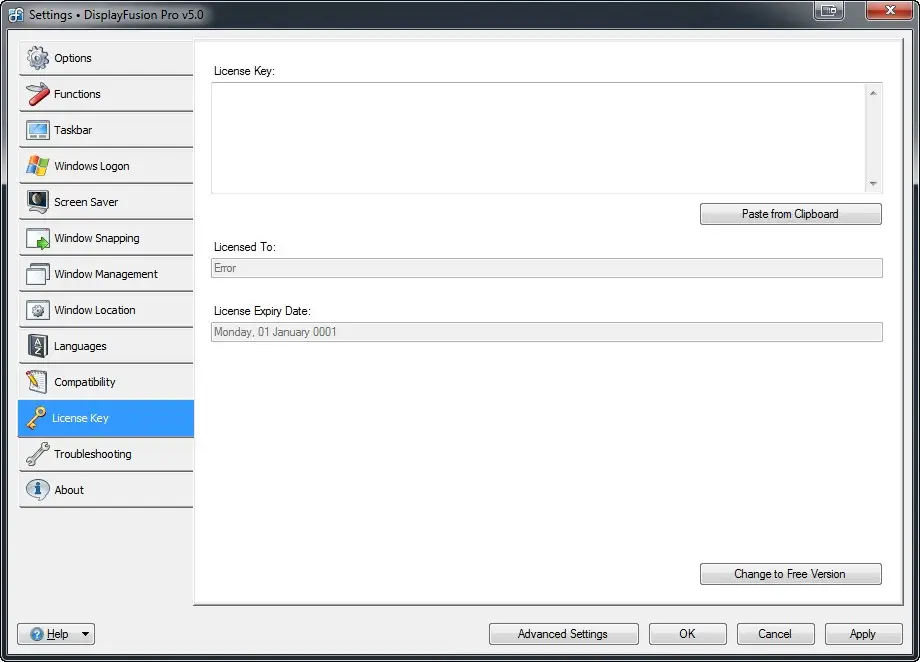Click the License Expiry Date field
Viewport: 920px width, 662px height.
point(547,332)
